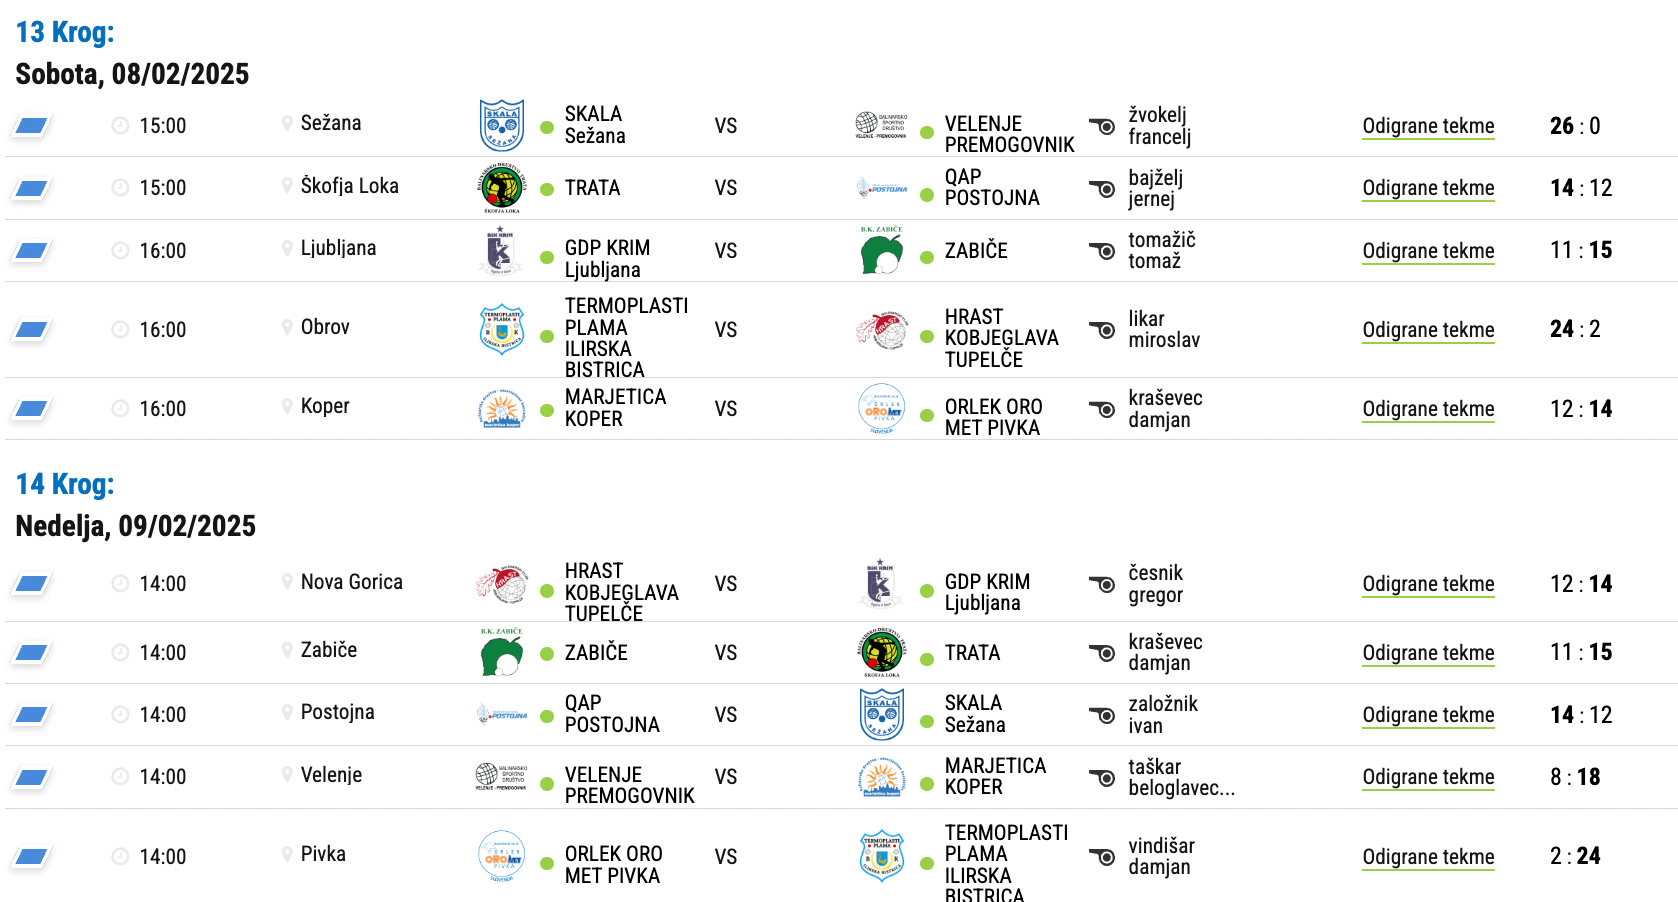The width and height of the screenshot is (1678, 902).
Task: Click the QAP POSTOJNA logo in the 14:00 Postojna match
Action: 502,715
